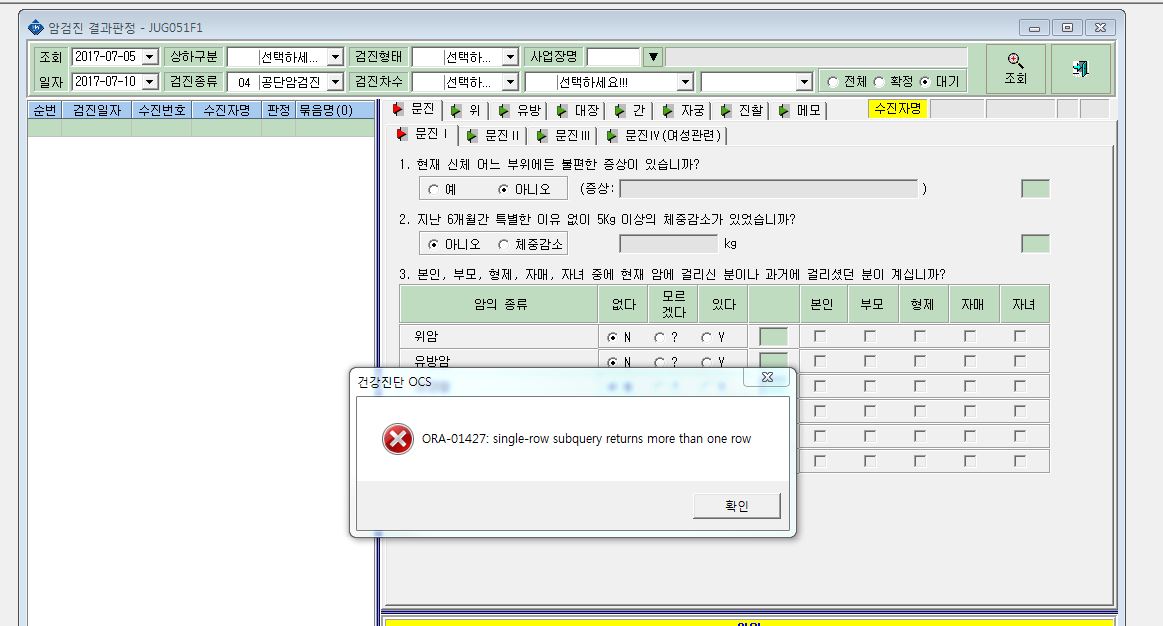Click the 조회 magnifier search icon button
This screenshot has height=626, width=1163.
click(x=1015, y=69)
